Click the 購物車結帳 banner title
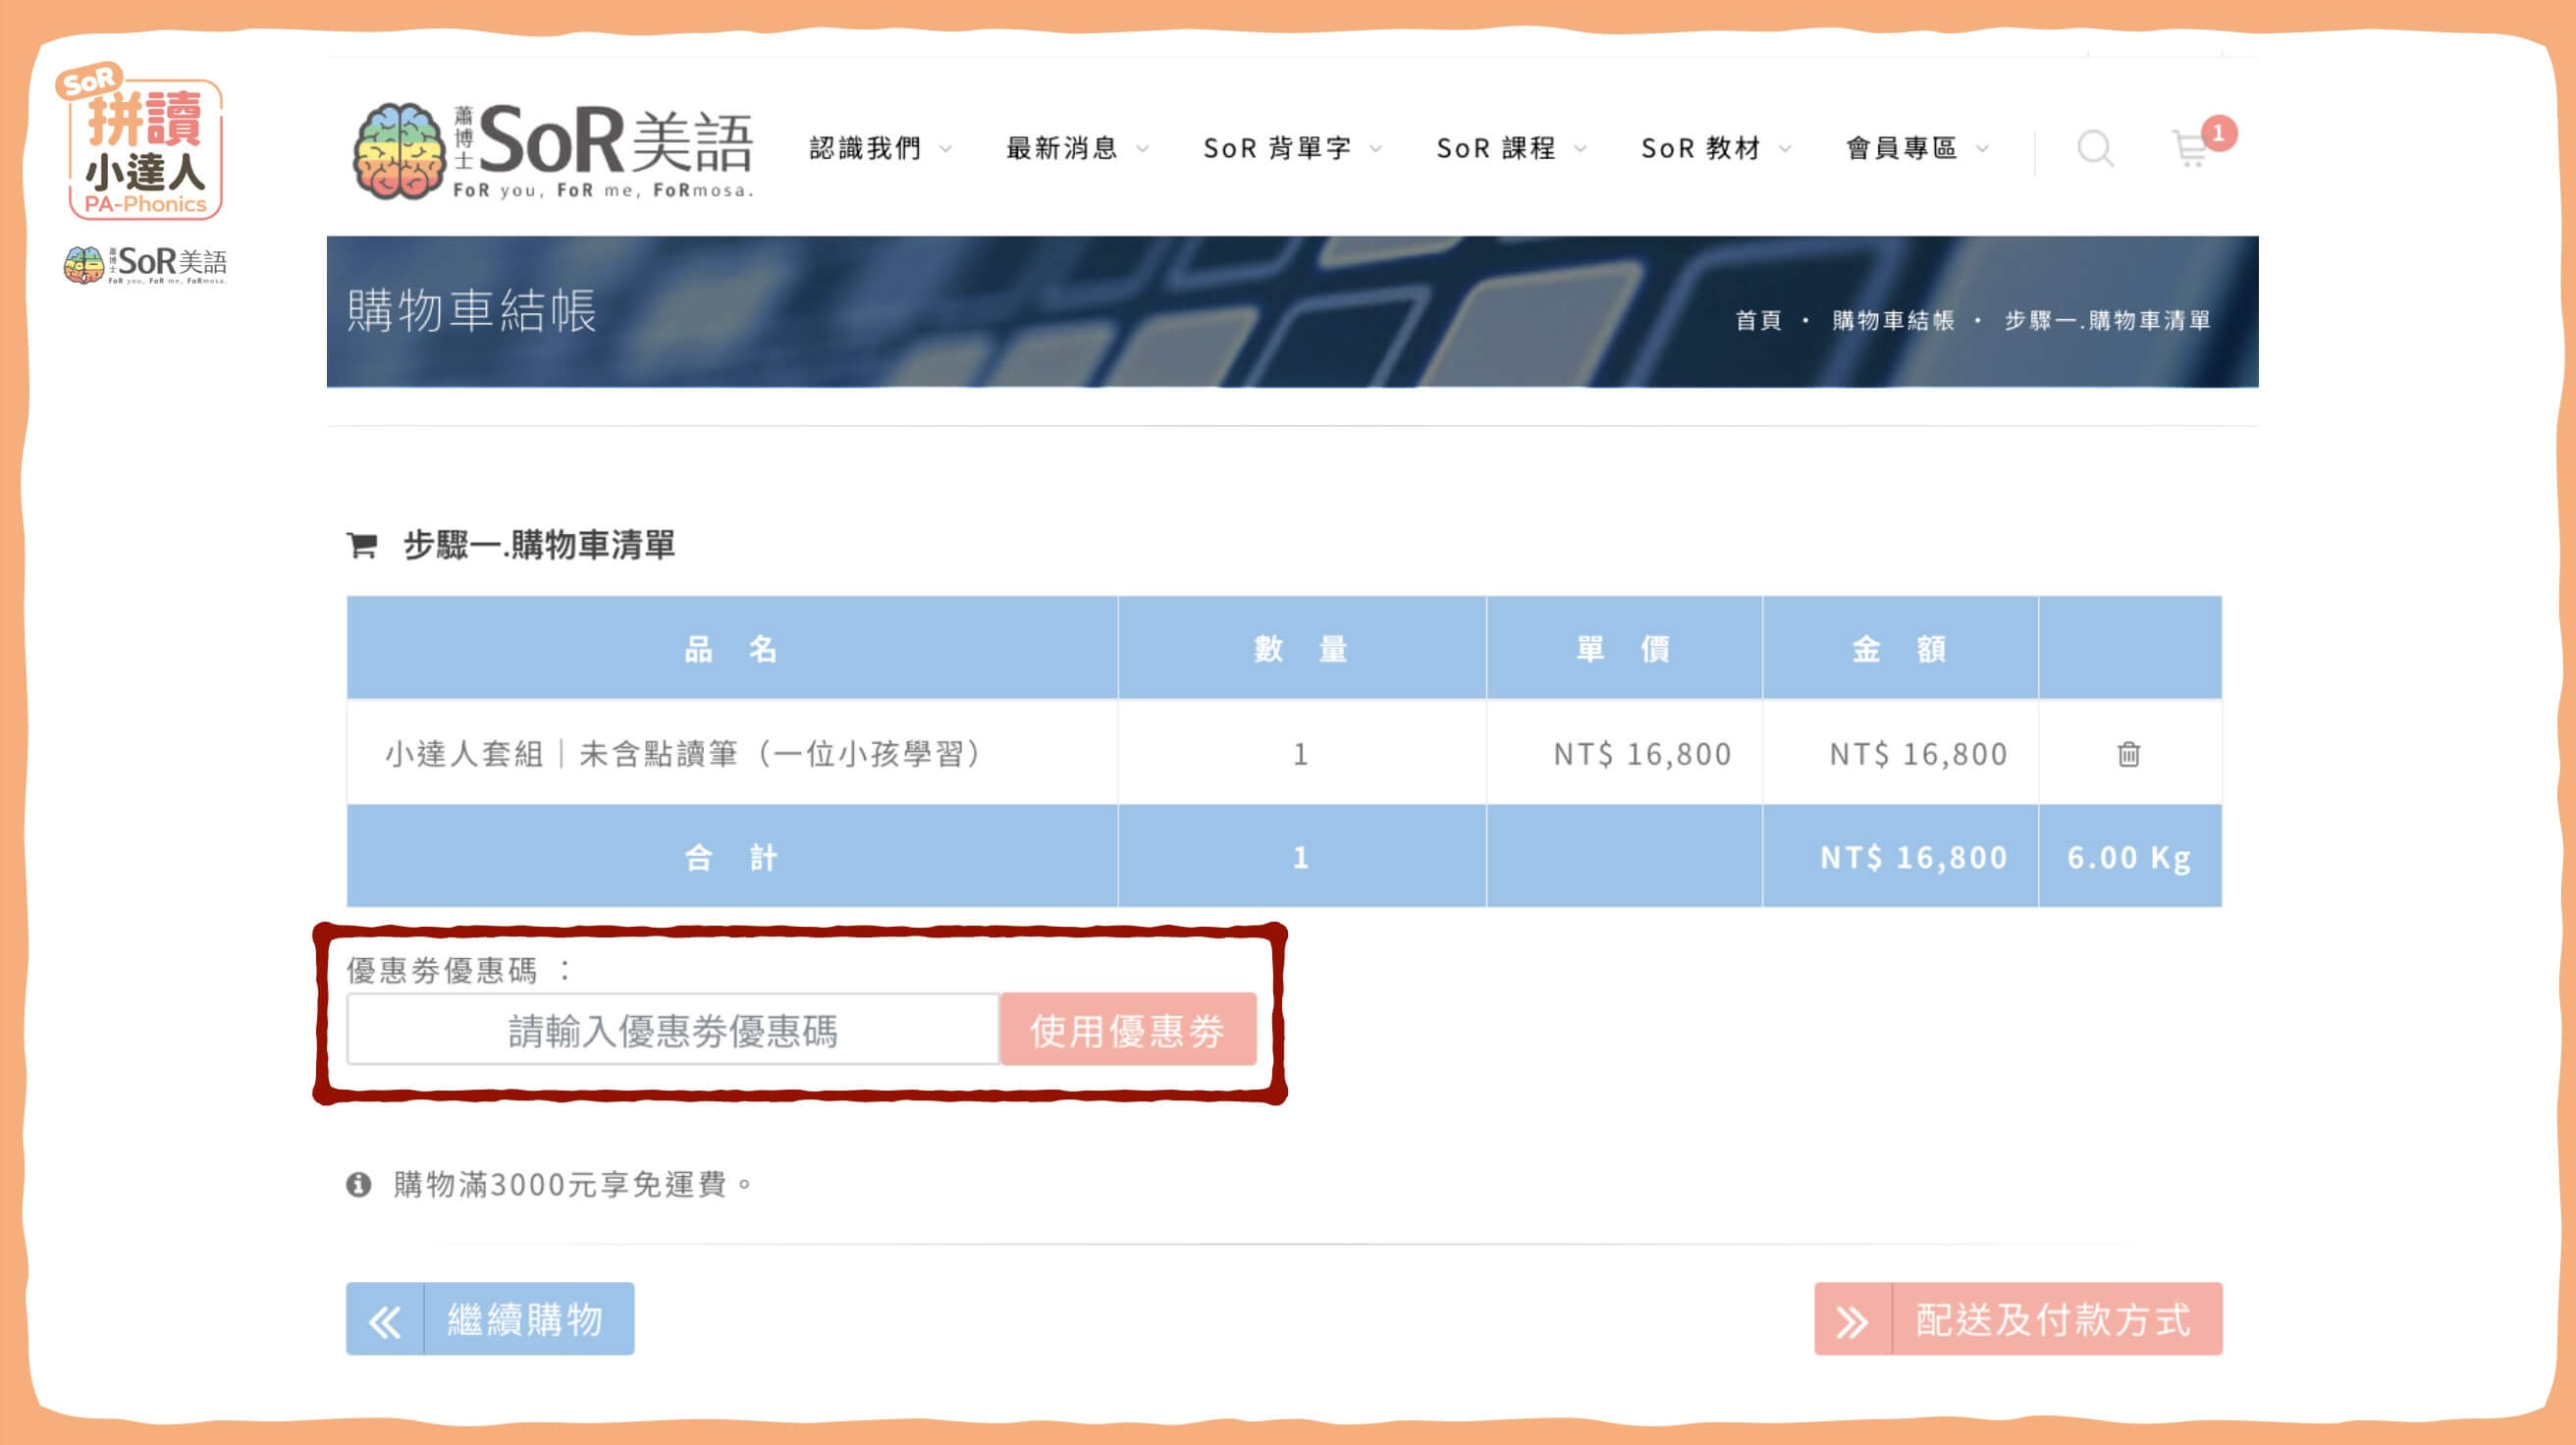The height and width of the screenshot is (1445, 2576). point(471,310)
